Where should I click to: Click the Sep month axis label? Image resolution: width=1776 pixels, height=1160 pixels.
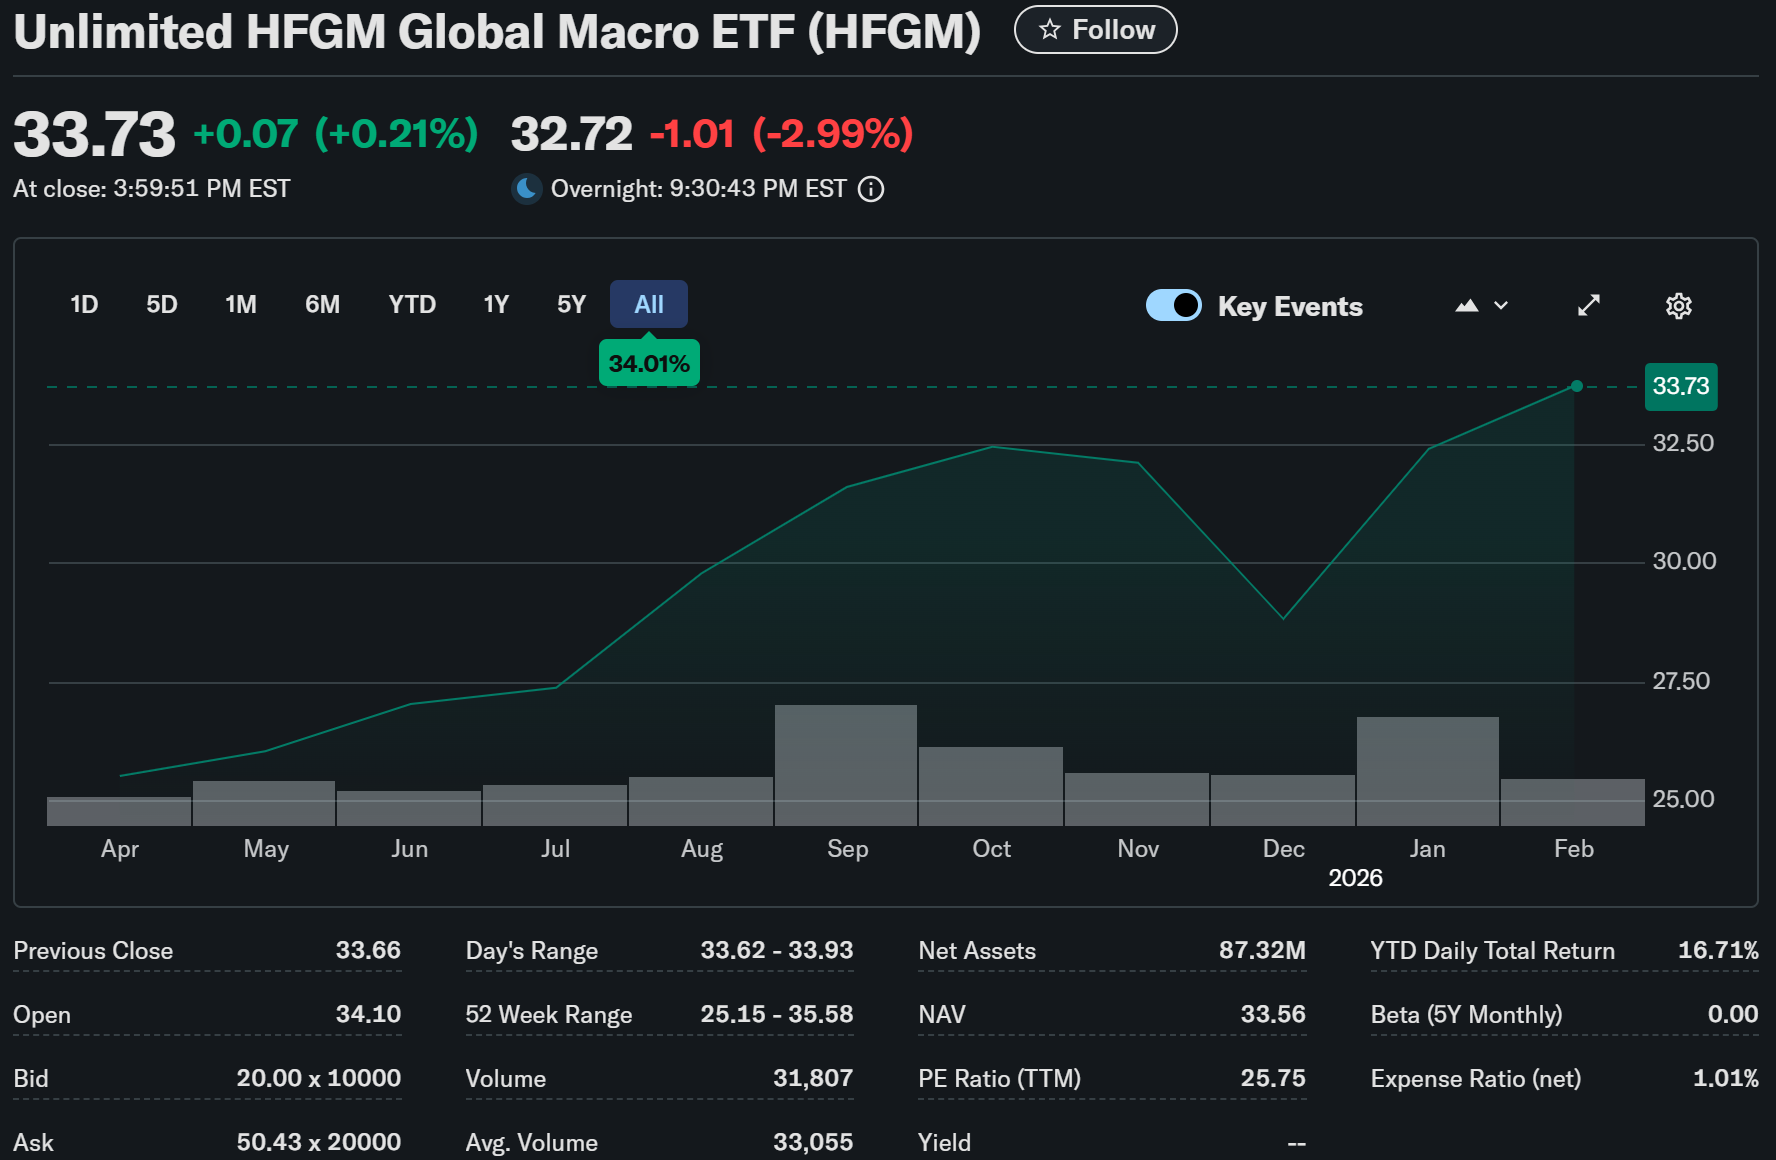point(848,849)
